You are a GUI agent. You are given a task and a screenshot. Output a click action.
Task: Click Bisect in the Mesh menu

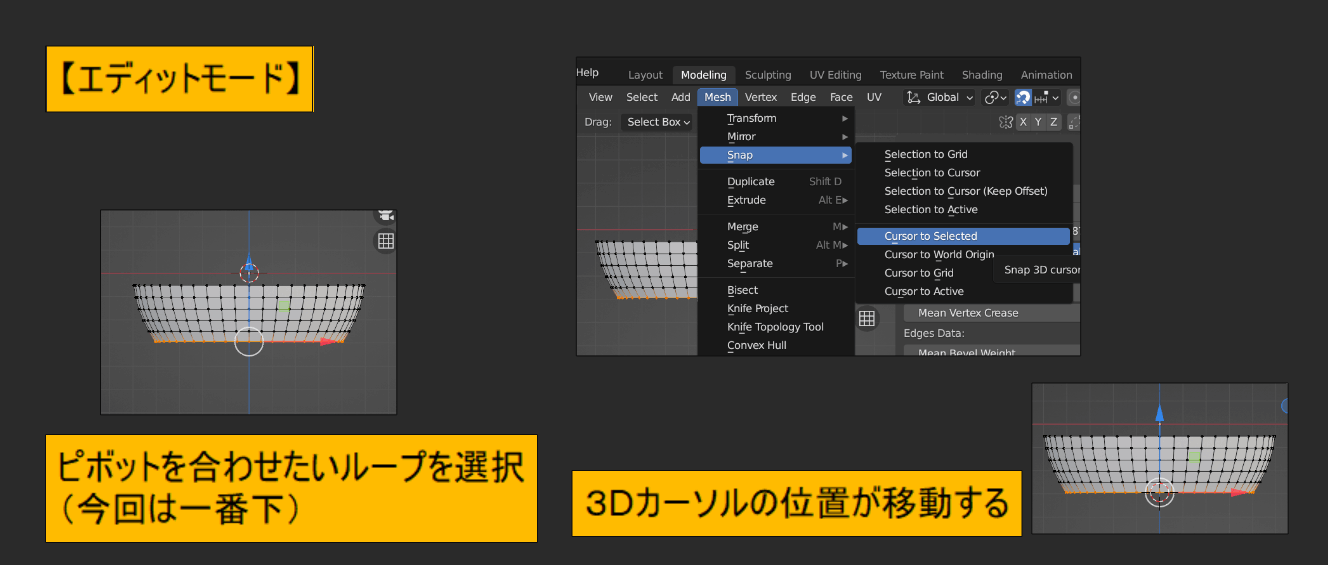(x=775, y=290)
